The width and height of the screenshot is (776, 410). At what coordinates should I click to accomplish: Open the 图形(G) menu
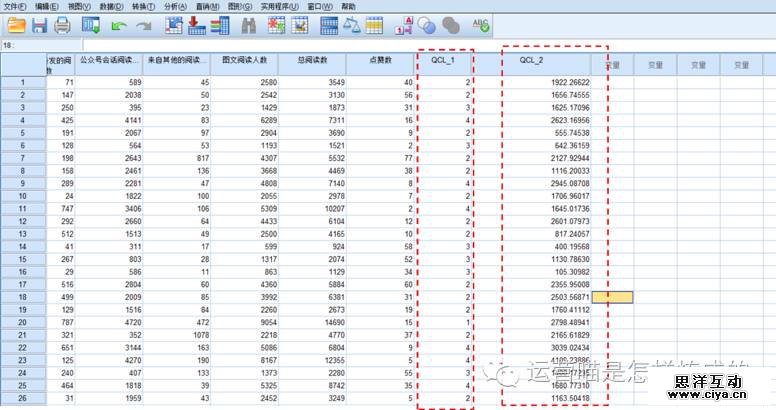240,6
